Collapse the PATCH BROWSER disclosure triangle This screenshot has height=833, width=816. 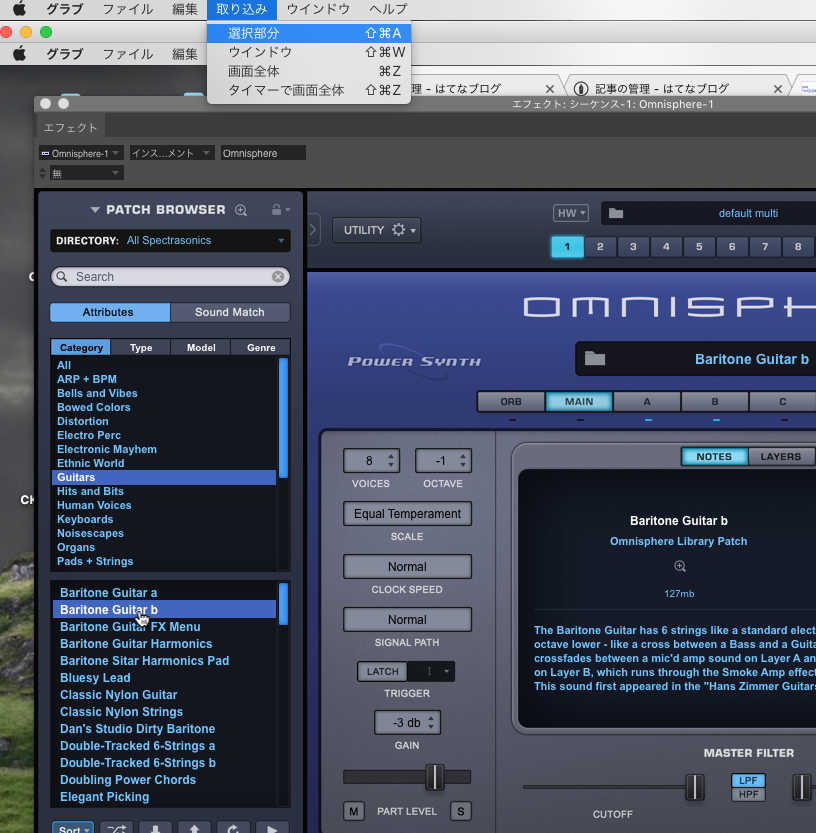[95, 210]
